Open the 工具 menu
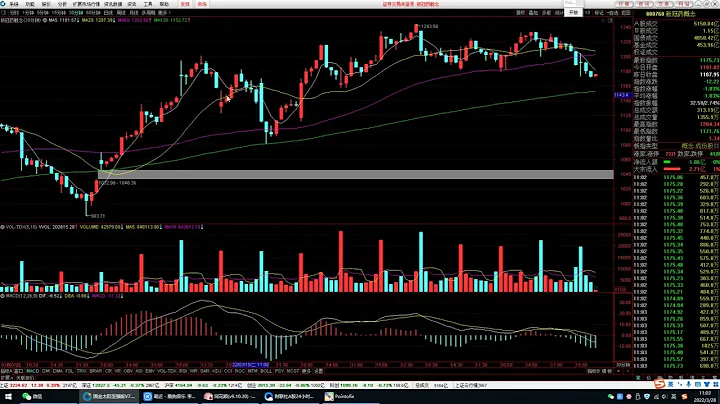Image resolution: width=720 pixels, height=404 pixels. click(x=148, y=4)
